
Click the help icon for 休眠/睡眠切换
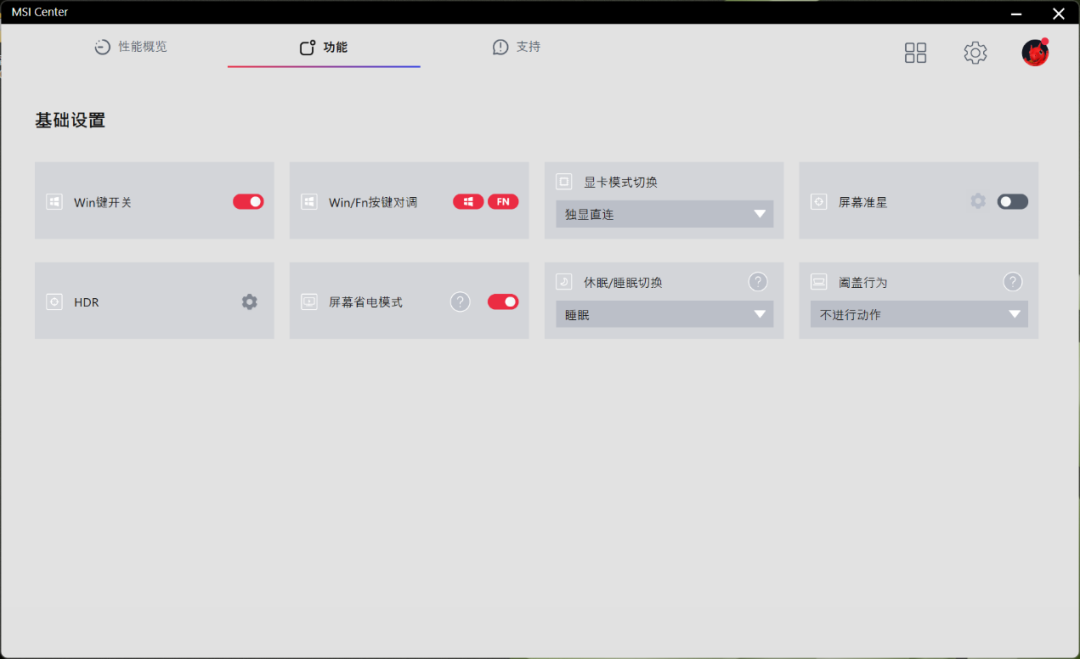pos(758,282)
